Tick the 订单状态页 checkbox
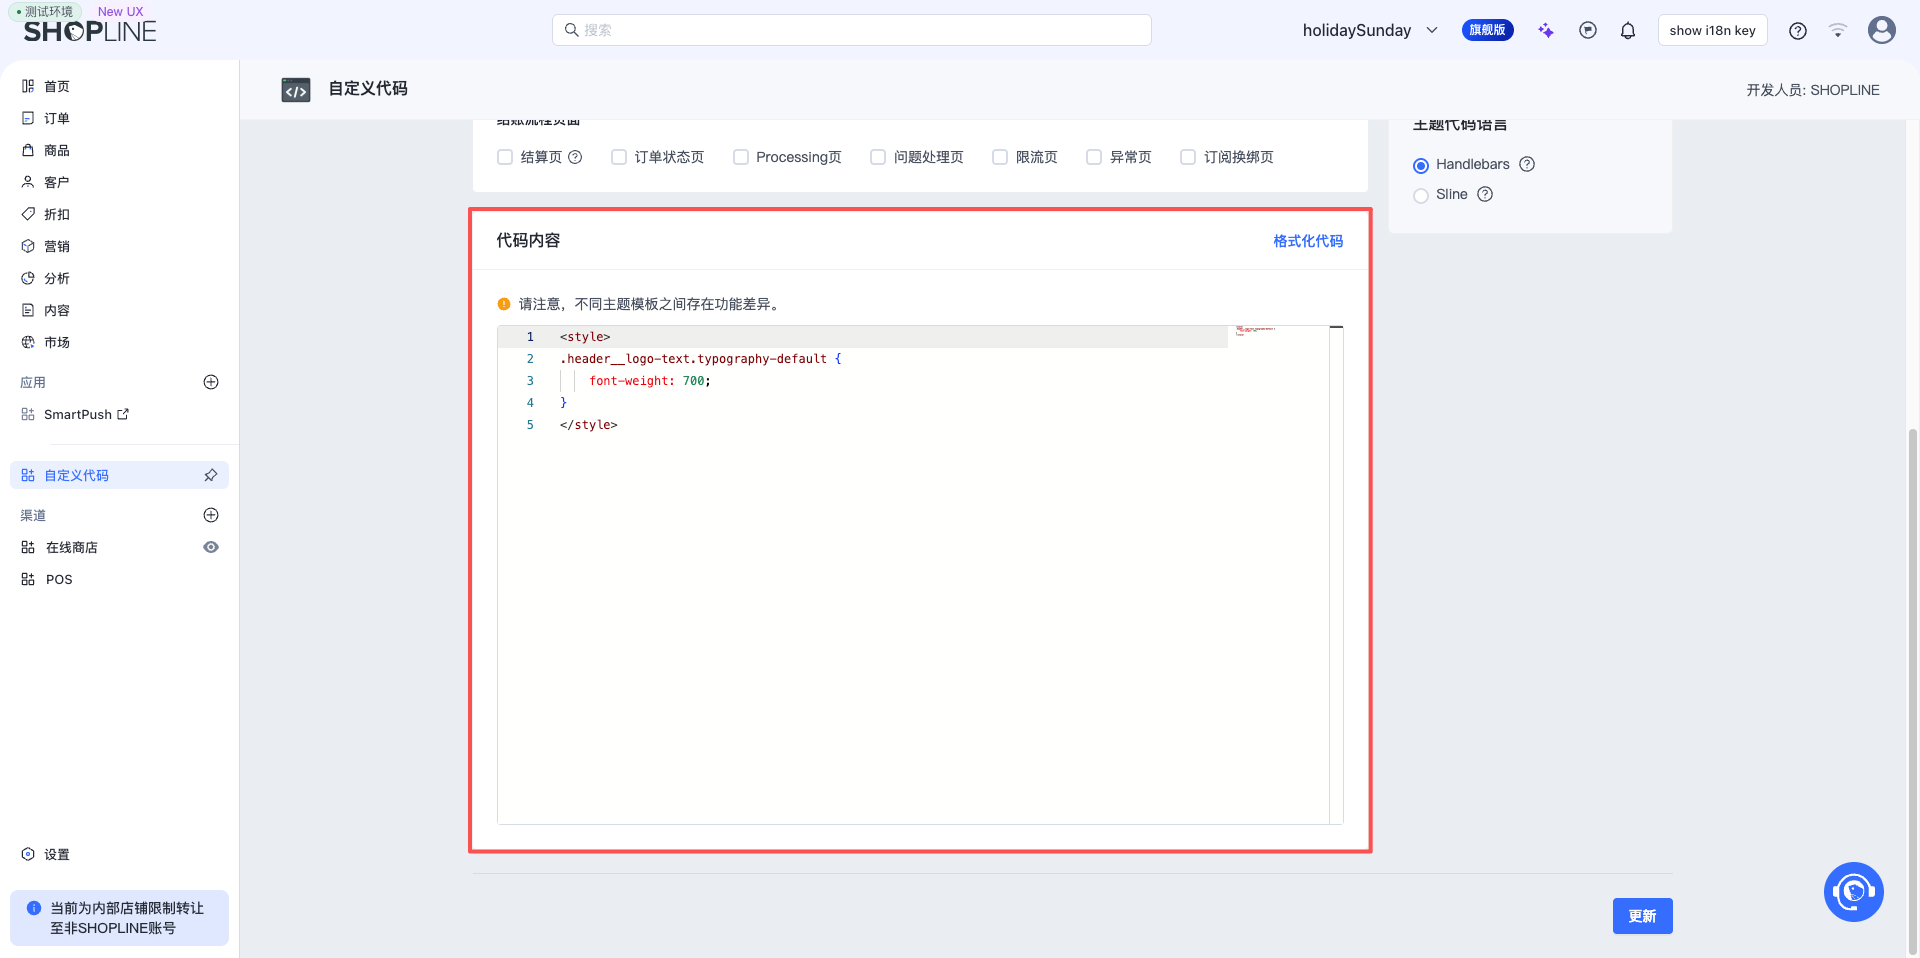The height and width of the screenshot is (958, 1920). 619,157
